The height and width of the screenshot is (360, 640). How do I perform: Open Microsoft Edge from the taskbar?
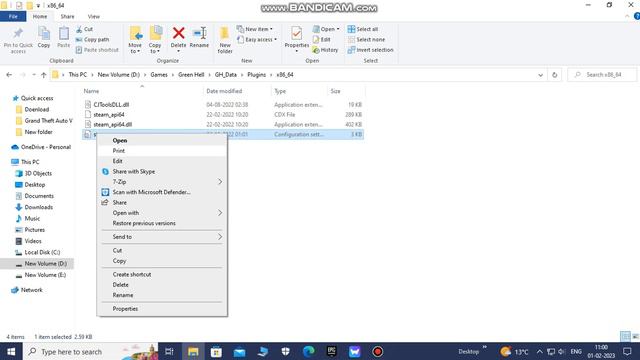click(309, 351)
